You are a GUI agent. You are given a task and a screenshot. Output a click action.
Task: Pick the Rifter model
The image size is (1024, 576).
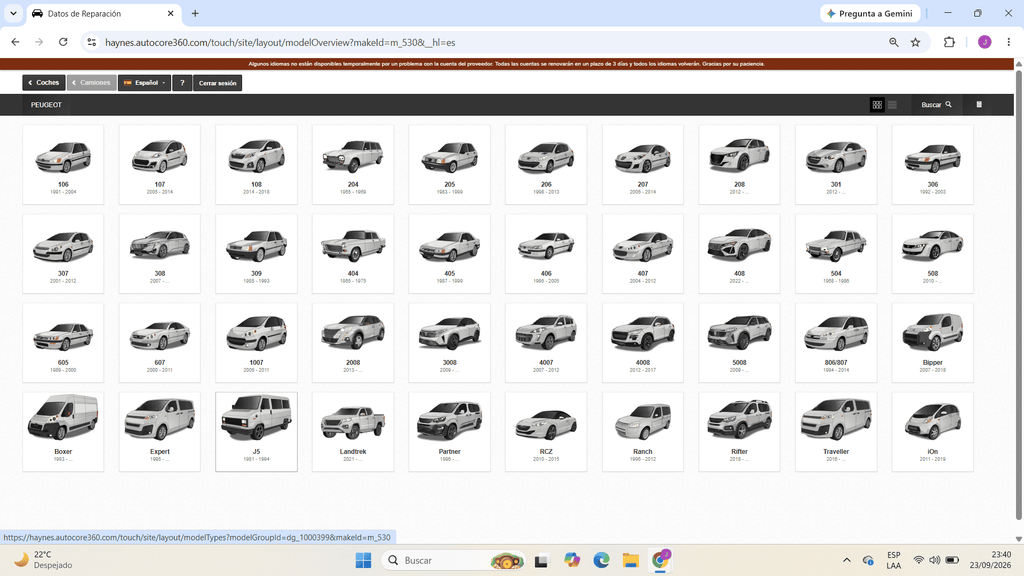(739, 432)
